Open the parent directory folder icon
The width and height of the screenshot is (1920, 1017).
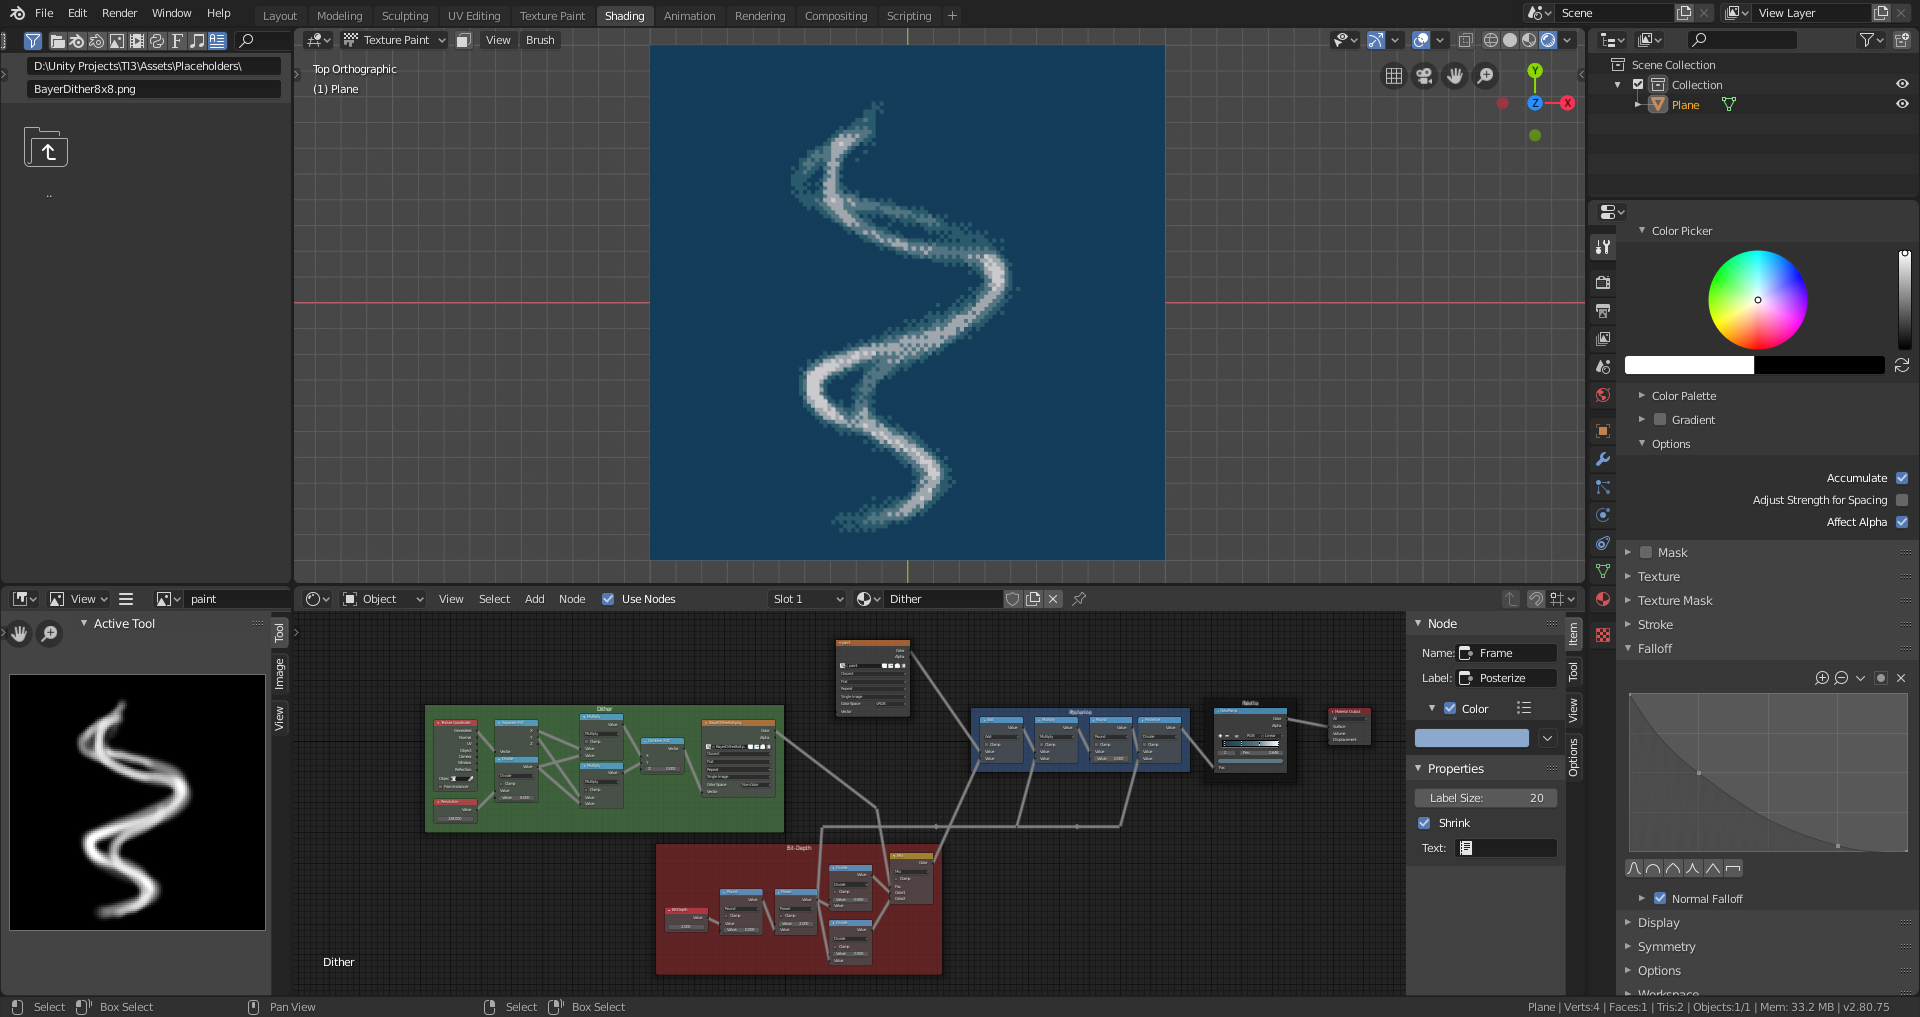click(46, 149)
